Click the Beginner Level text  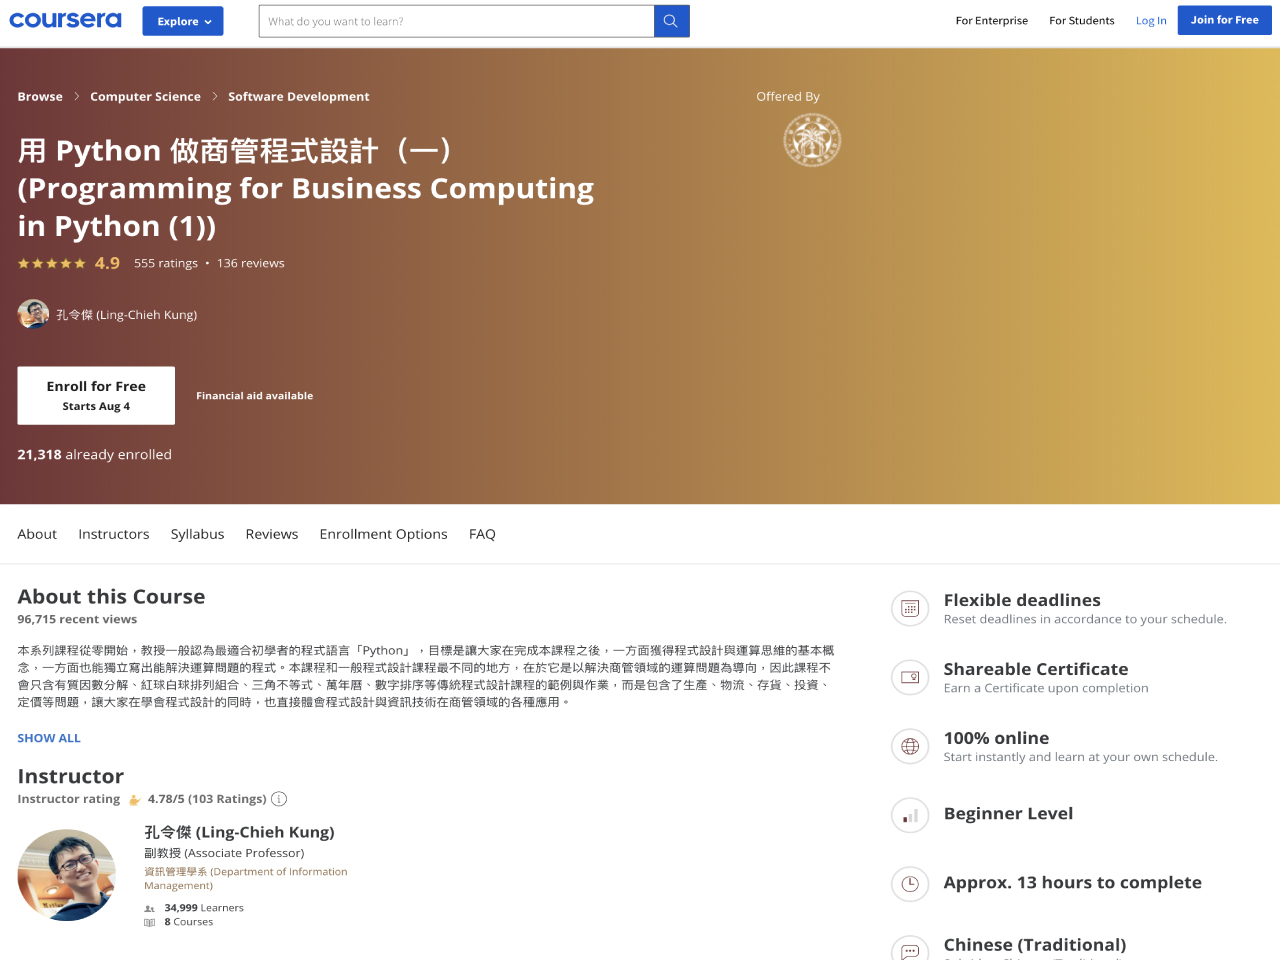tap(1008, 814)
